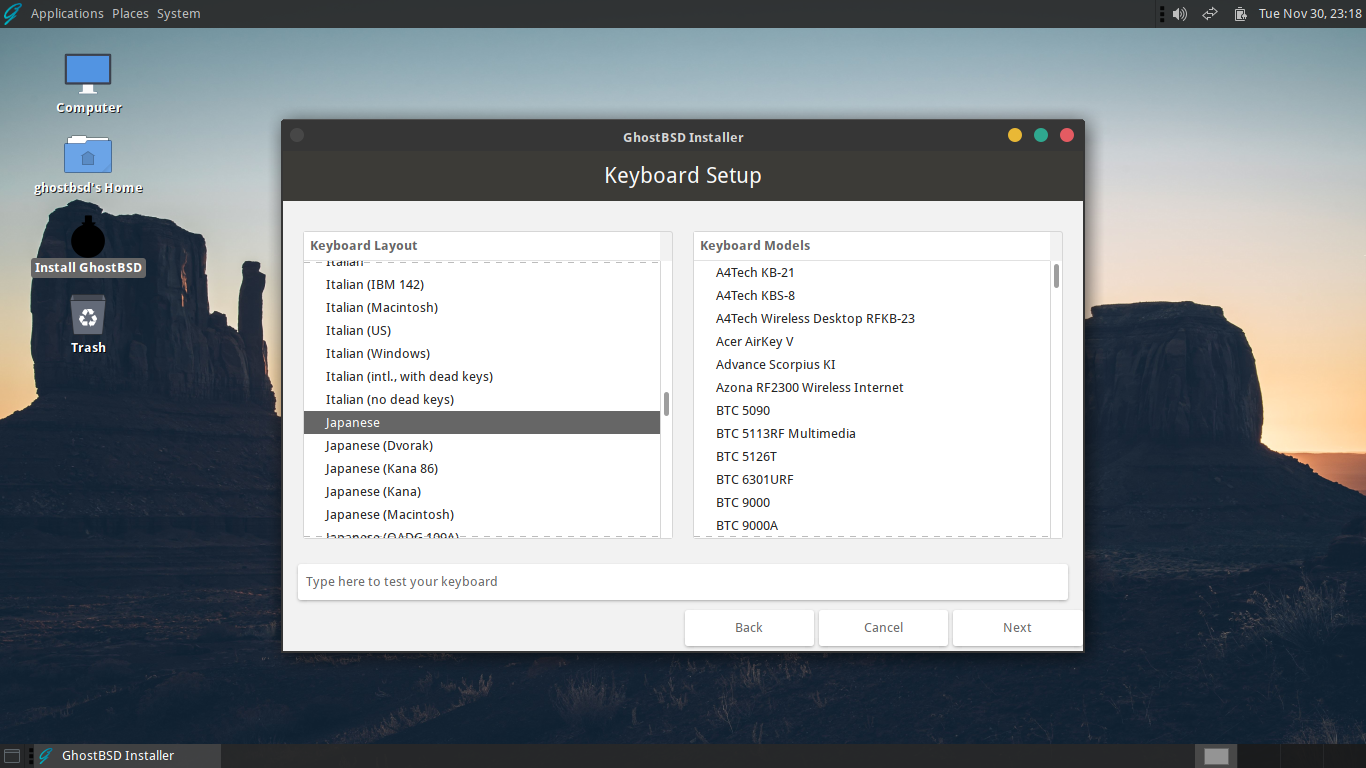Click the GhostBSD logo in top panel
Image resolution: width=1366 pixels, height=768 pixels.
click(12, 13)
